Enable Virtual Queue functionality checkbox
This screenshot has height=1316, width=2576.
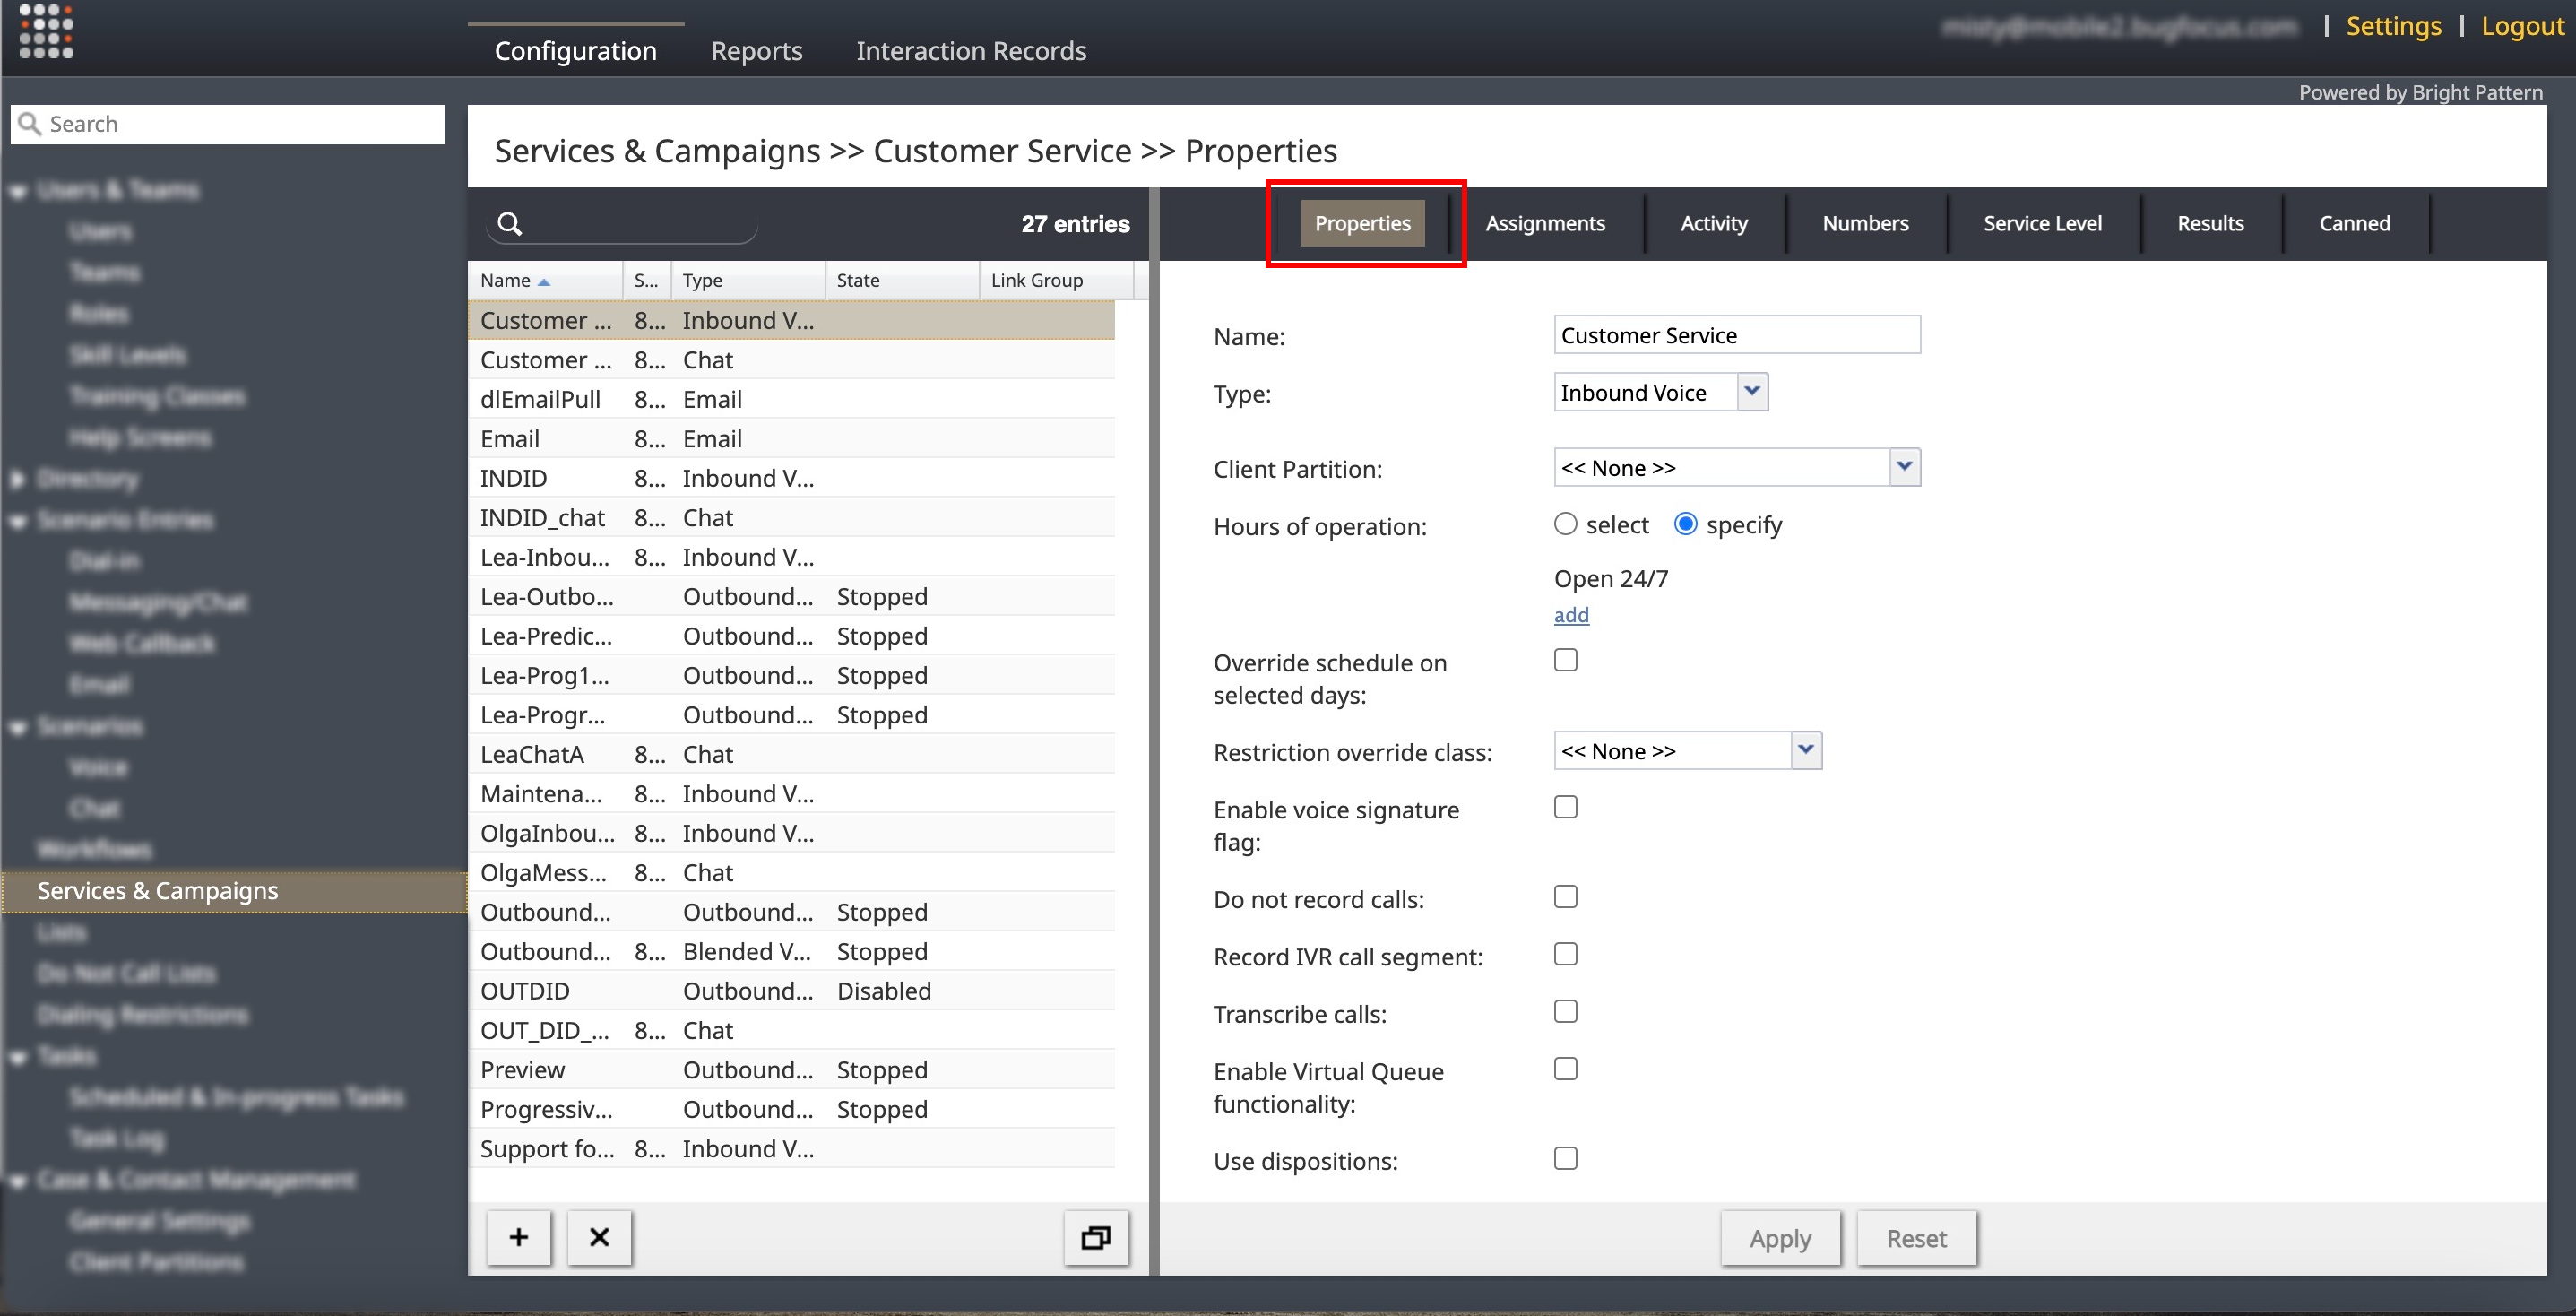point(1566,1069)
